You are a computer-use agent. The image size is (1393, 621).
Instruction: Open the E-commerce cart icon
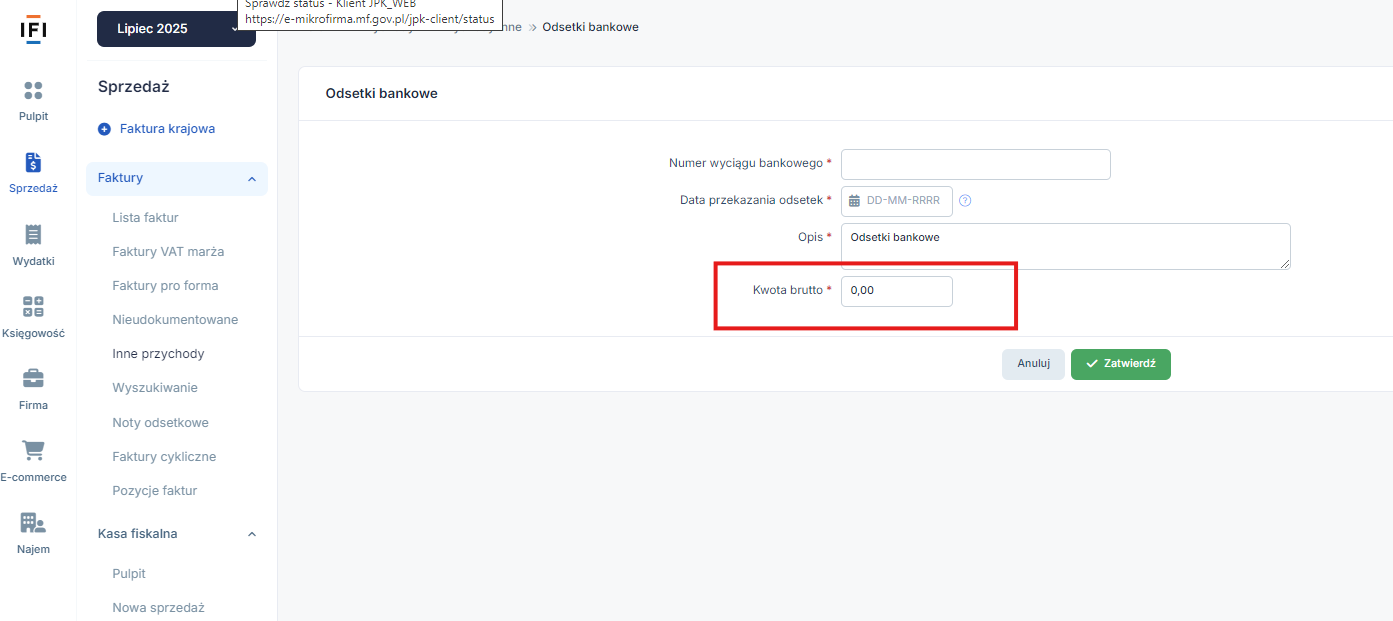click(x=33, y=451)
